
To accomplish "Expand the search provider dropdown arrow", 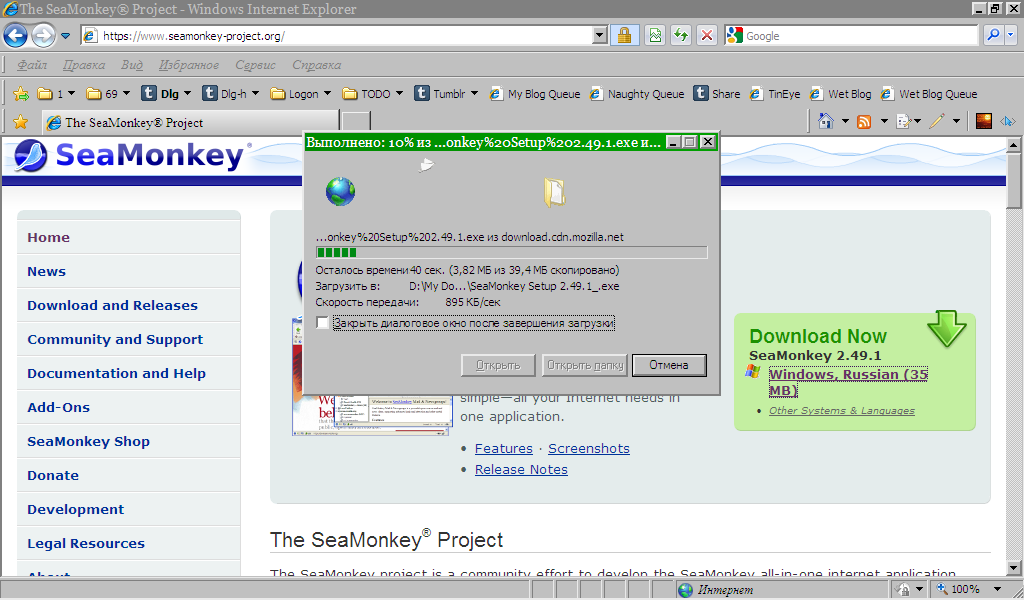I will tap(1012, 35).
